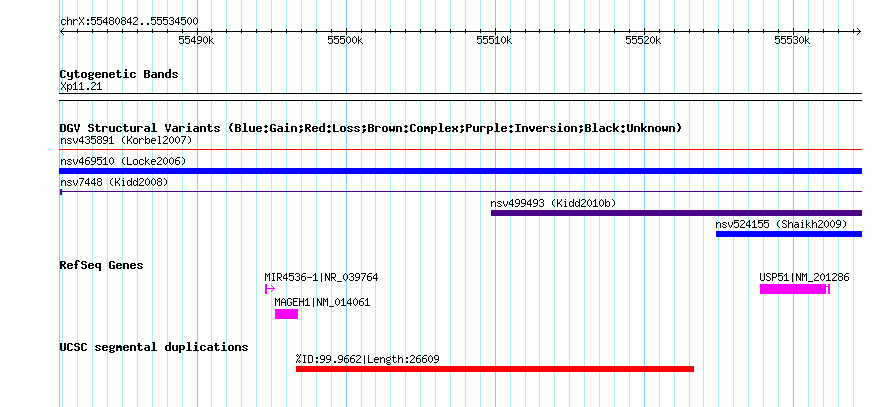Click the 55530k ruler tick label
This screenshot has width=890, height=407.
click(794, 40)
